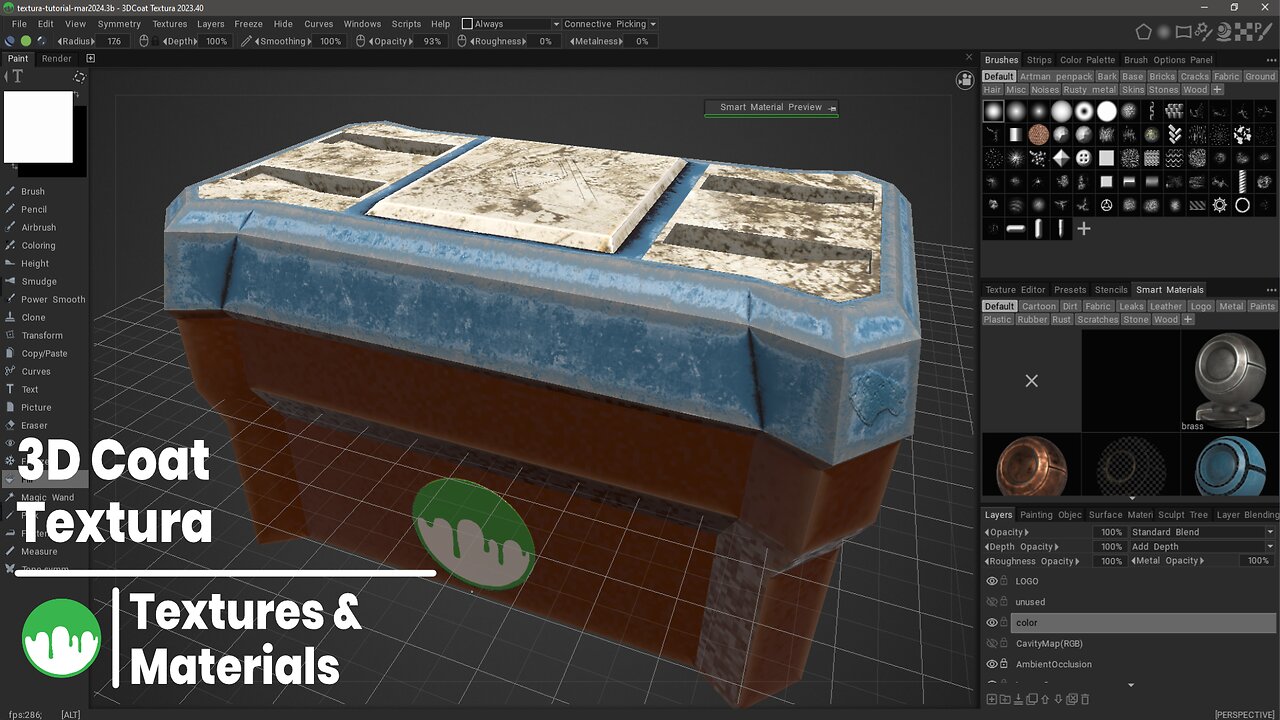Select the Brush tool in left panel
The image size is (1280, 720).
coord(33,191)
